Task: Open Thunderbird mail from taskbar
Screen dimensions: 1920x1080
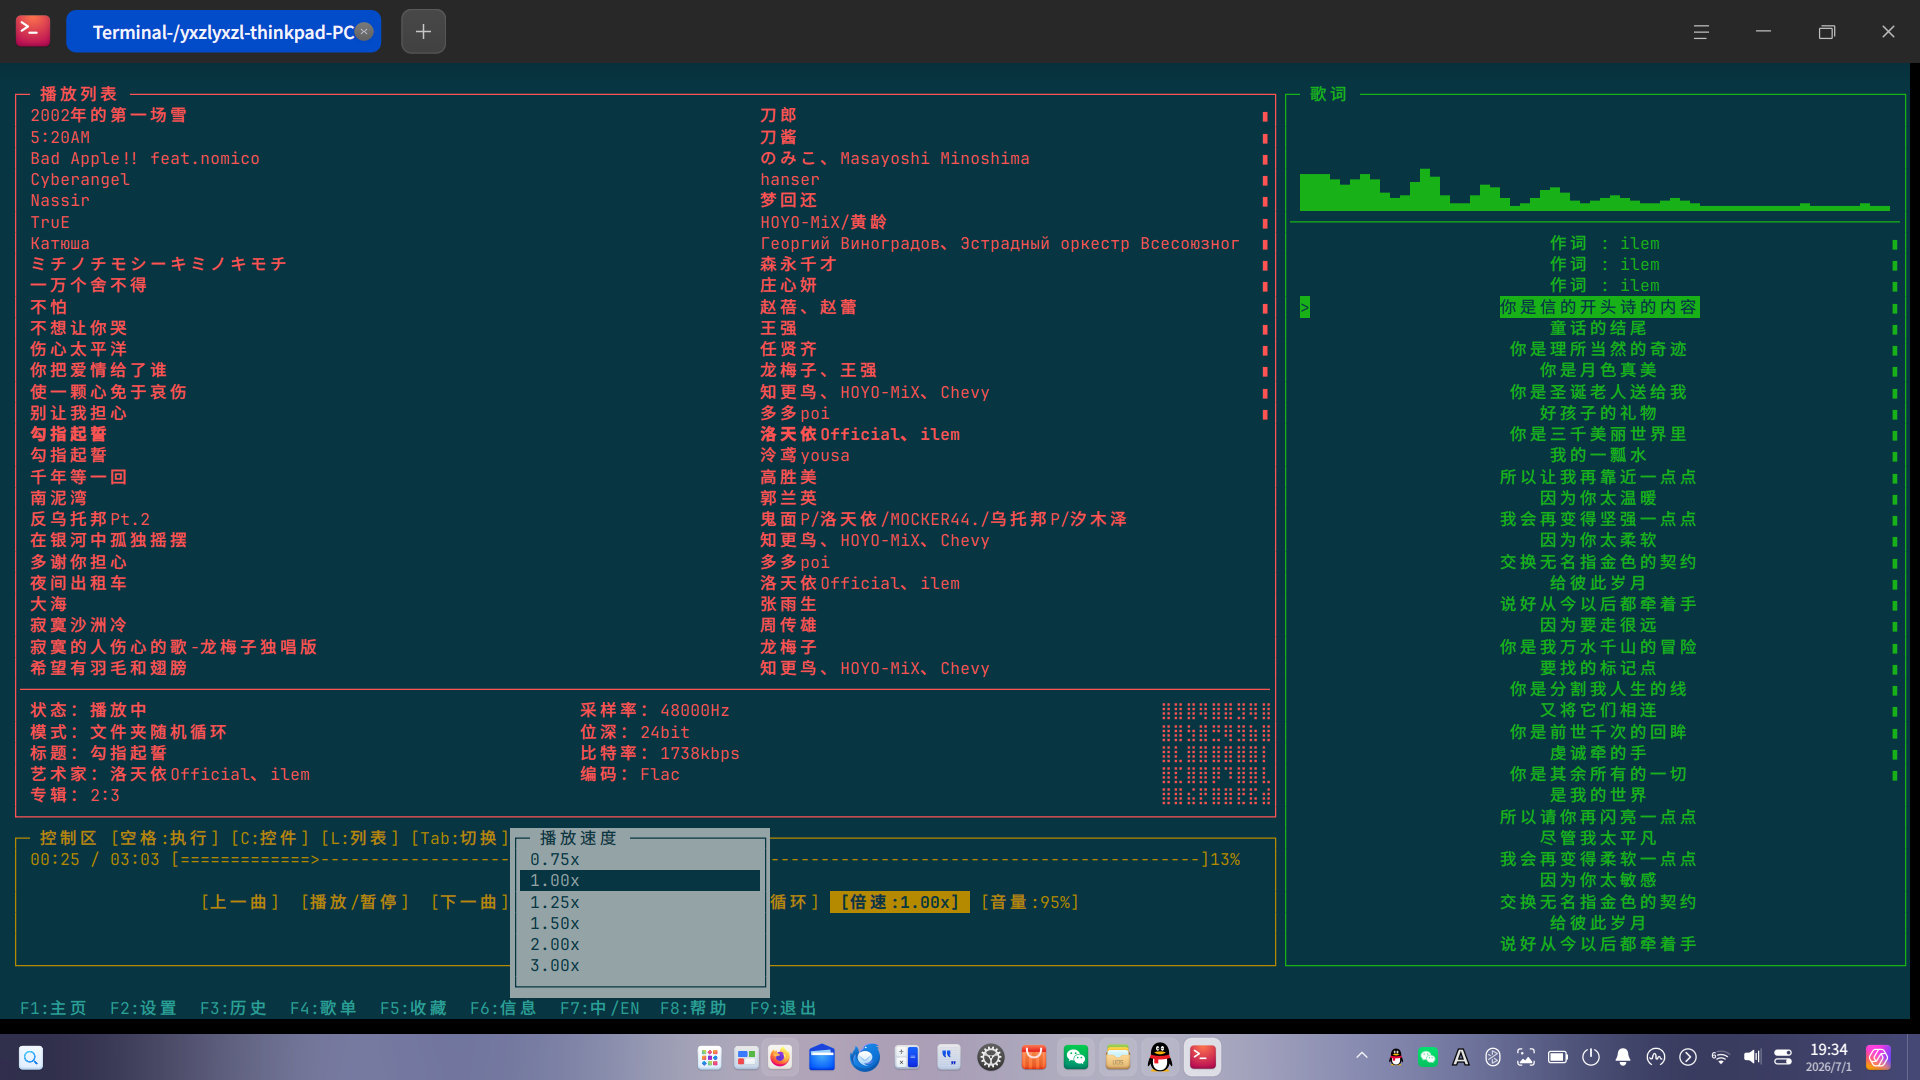Action: pos(865,1057)
